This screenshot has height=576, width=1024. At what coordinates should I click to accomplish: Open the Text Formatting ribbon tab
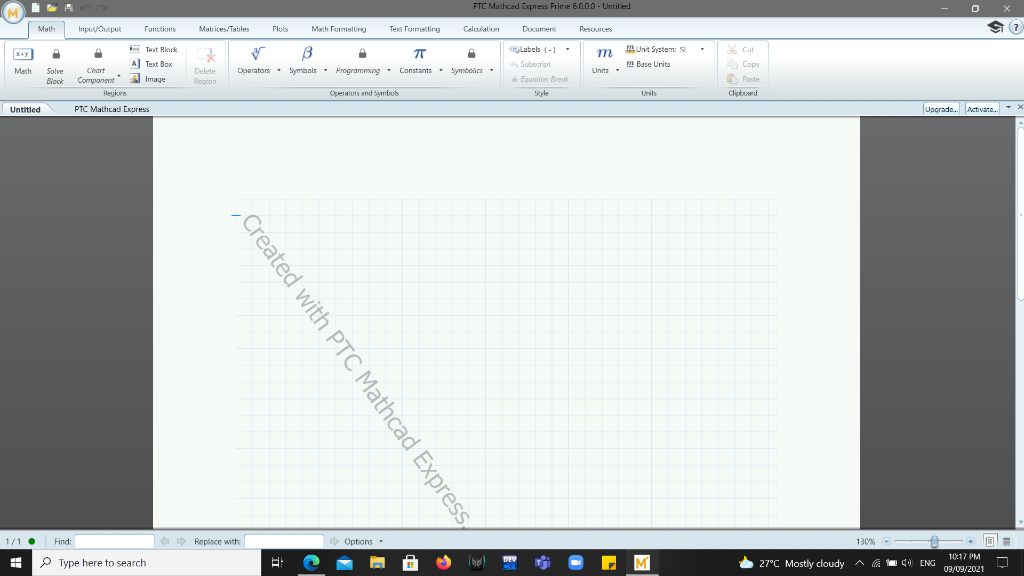pos(415,29)
